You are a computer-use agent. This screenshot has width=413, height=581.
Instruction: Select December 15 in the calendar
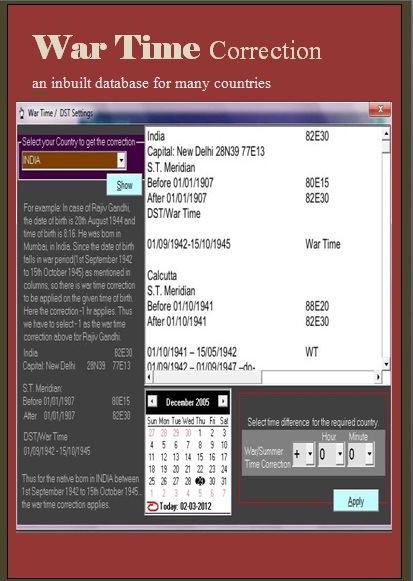200,457
